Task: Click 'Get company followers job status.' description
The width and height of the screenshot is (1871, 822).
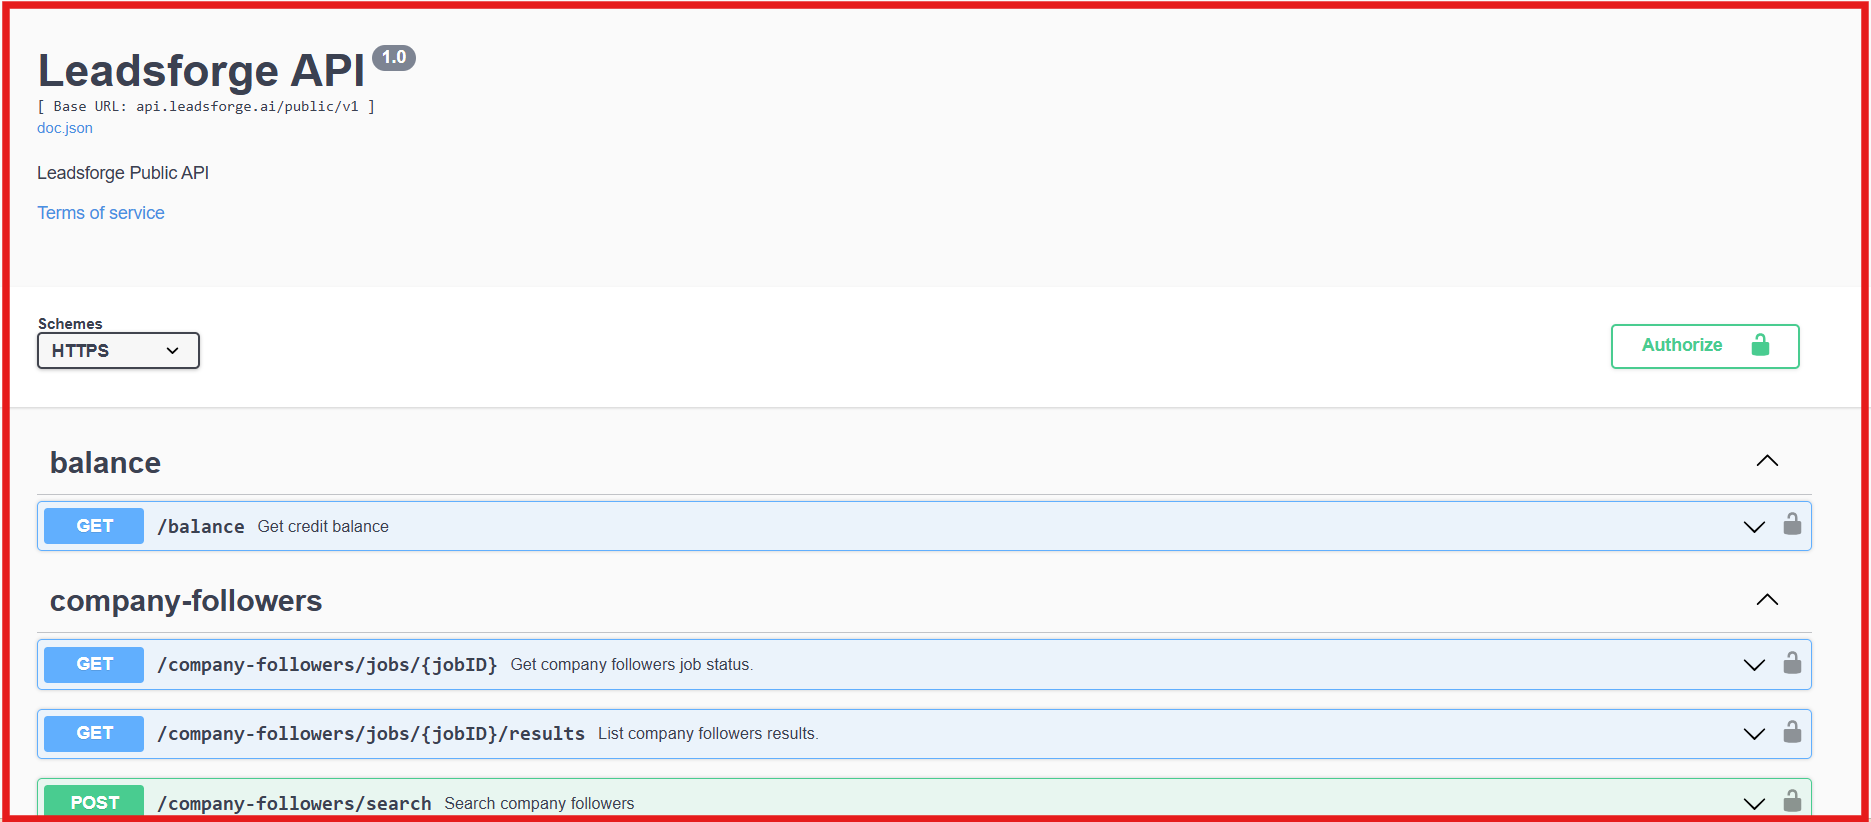Action: (632, 665)
